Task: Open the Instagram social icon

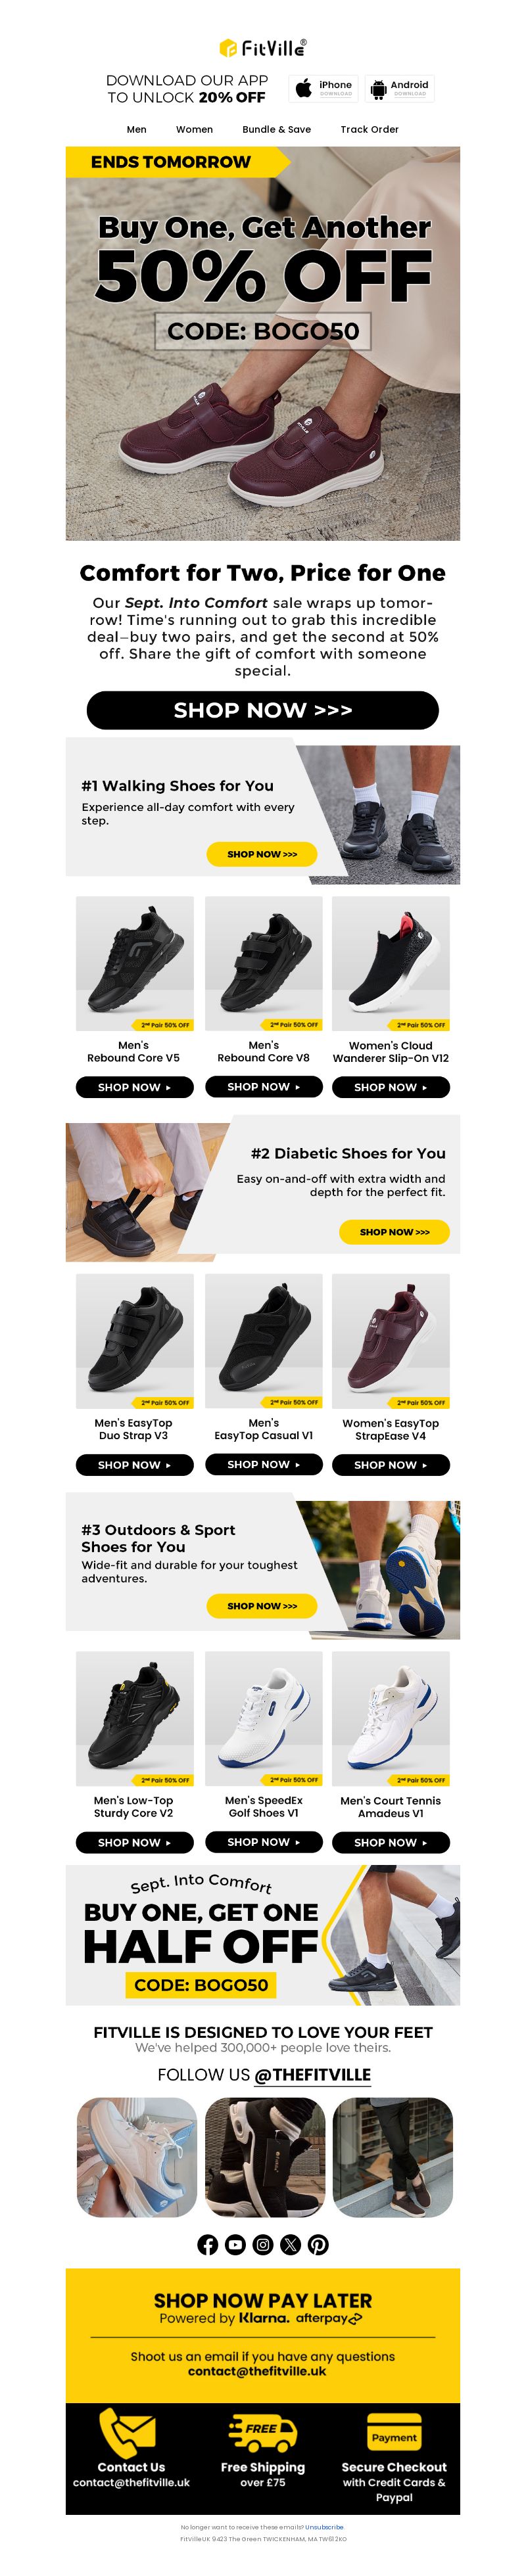Action: click(x=263, y=2244)
